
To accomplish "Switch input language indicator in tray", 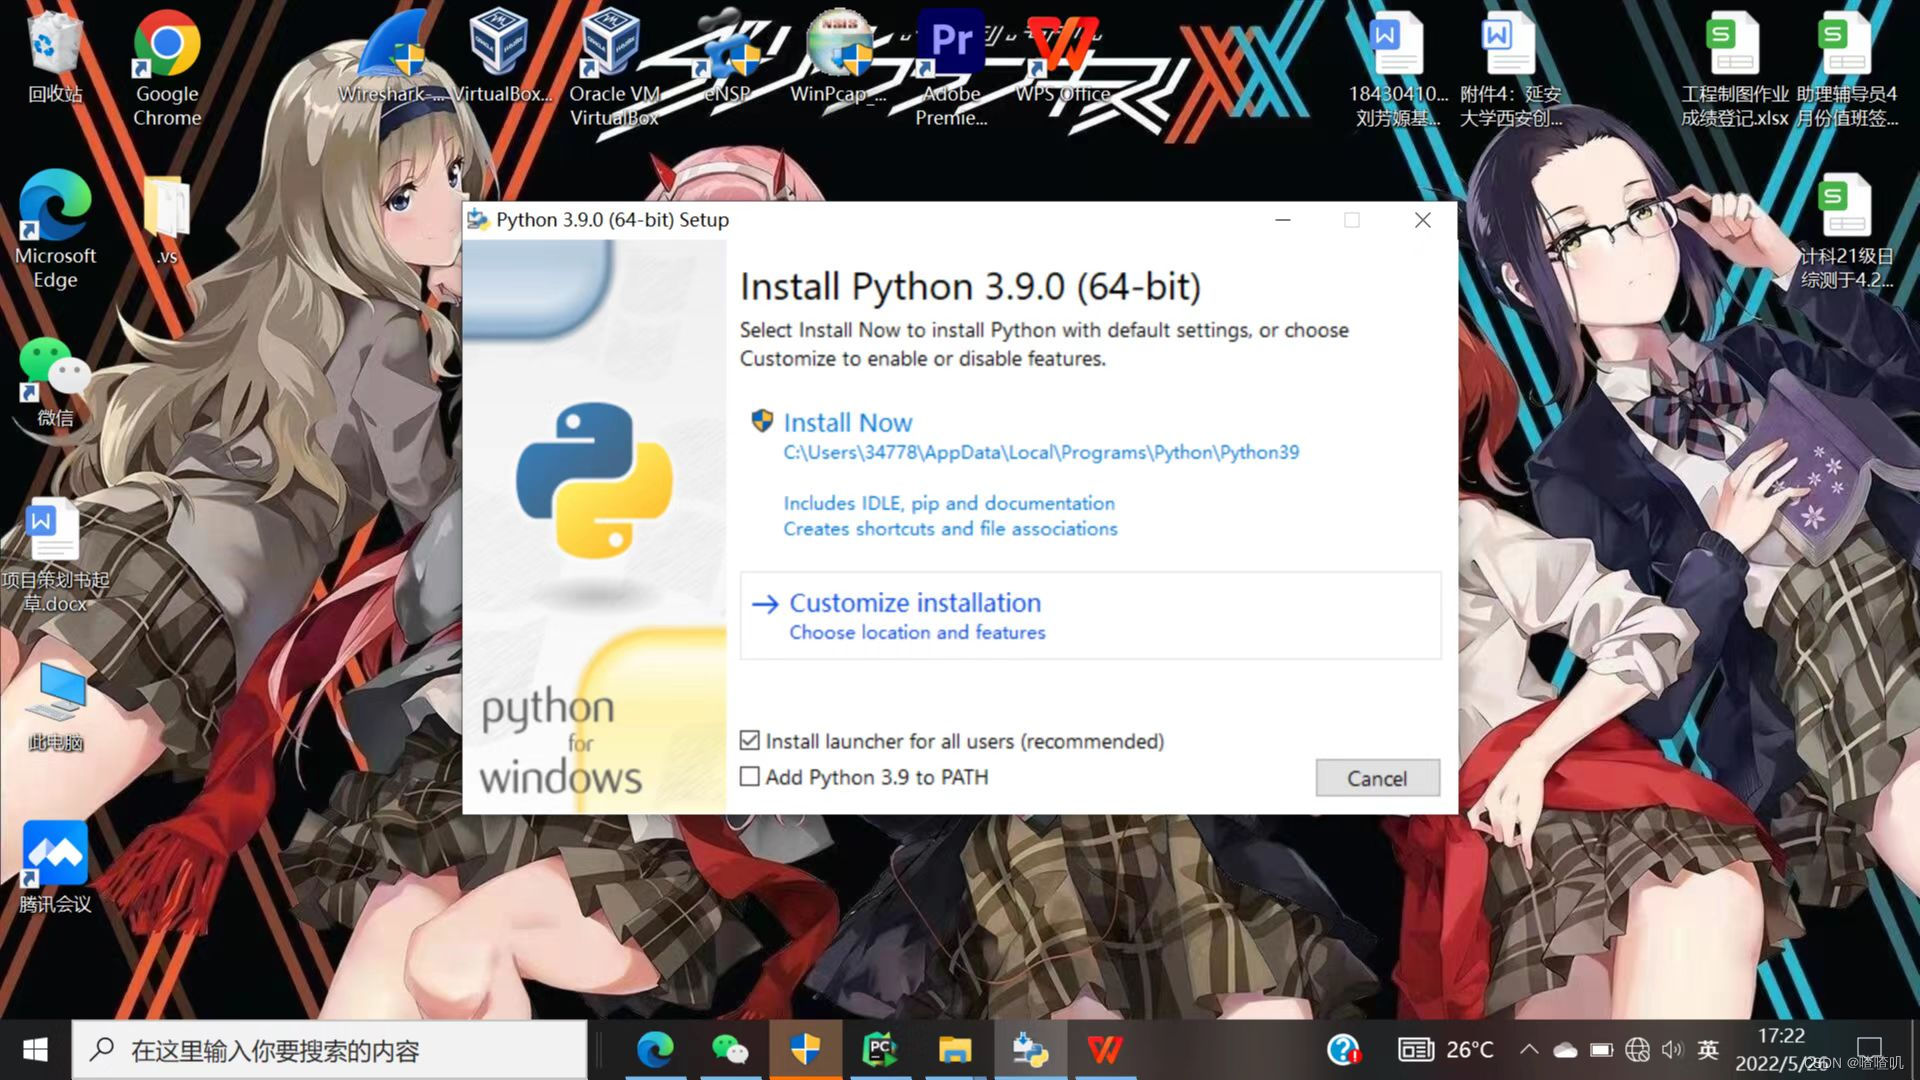I will click(x=1708, y=1049).
